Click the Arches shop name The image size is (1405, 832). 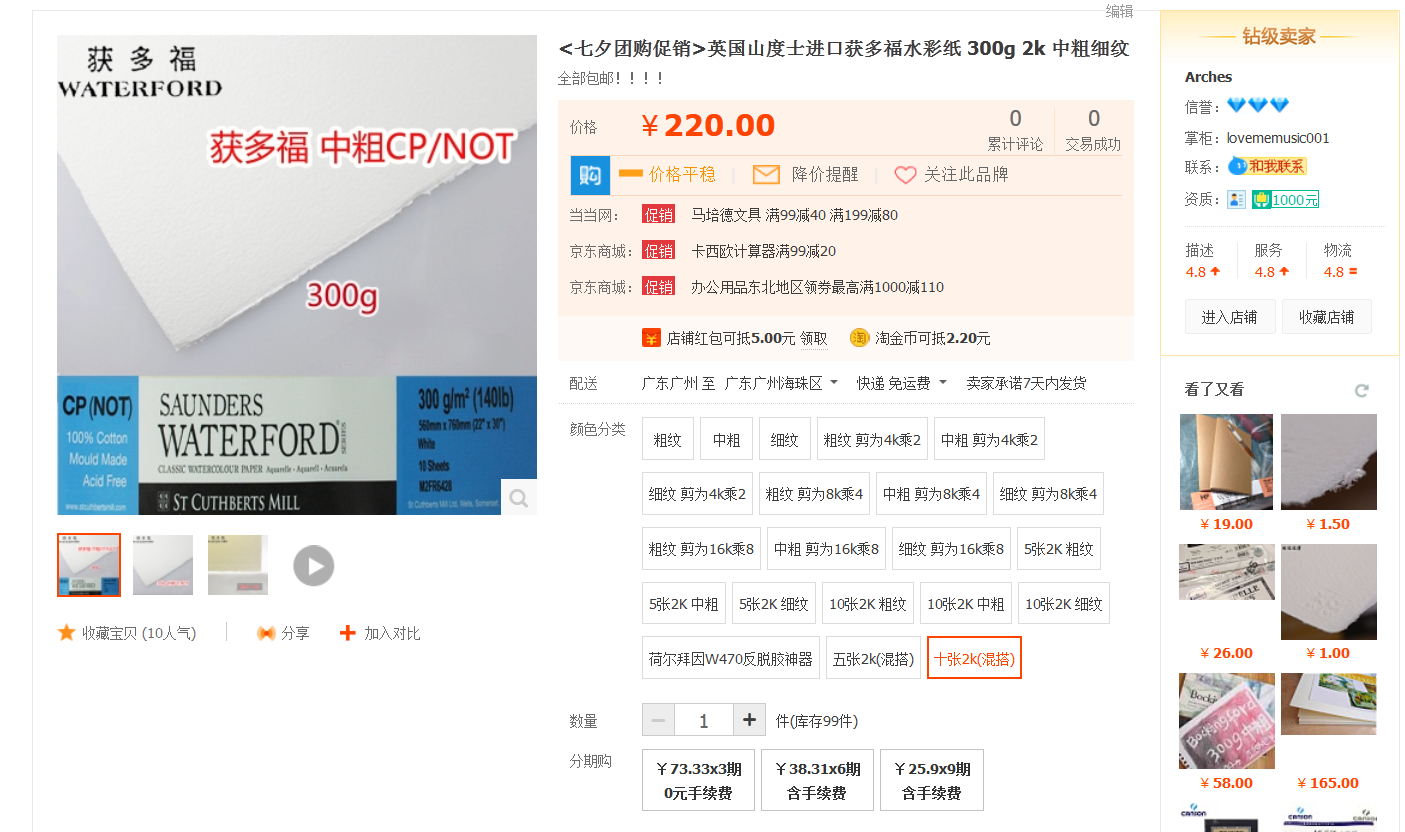[x=1208, y=77]
